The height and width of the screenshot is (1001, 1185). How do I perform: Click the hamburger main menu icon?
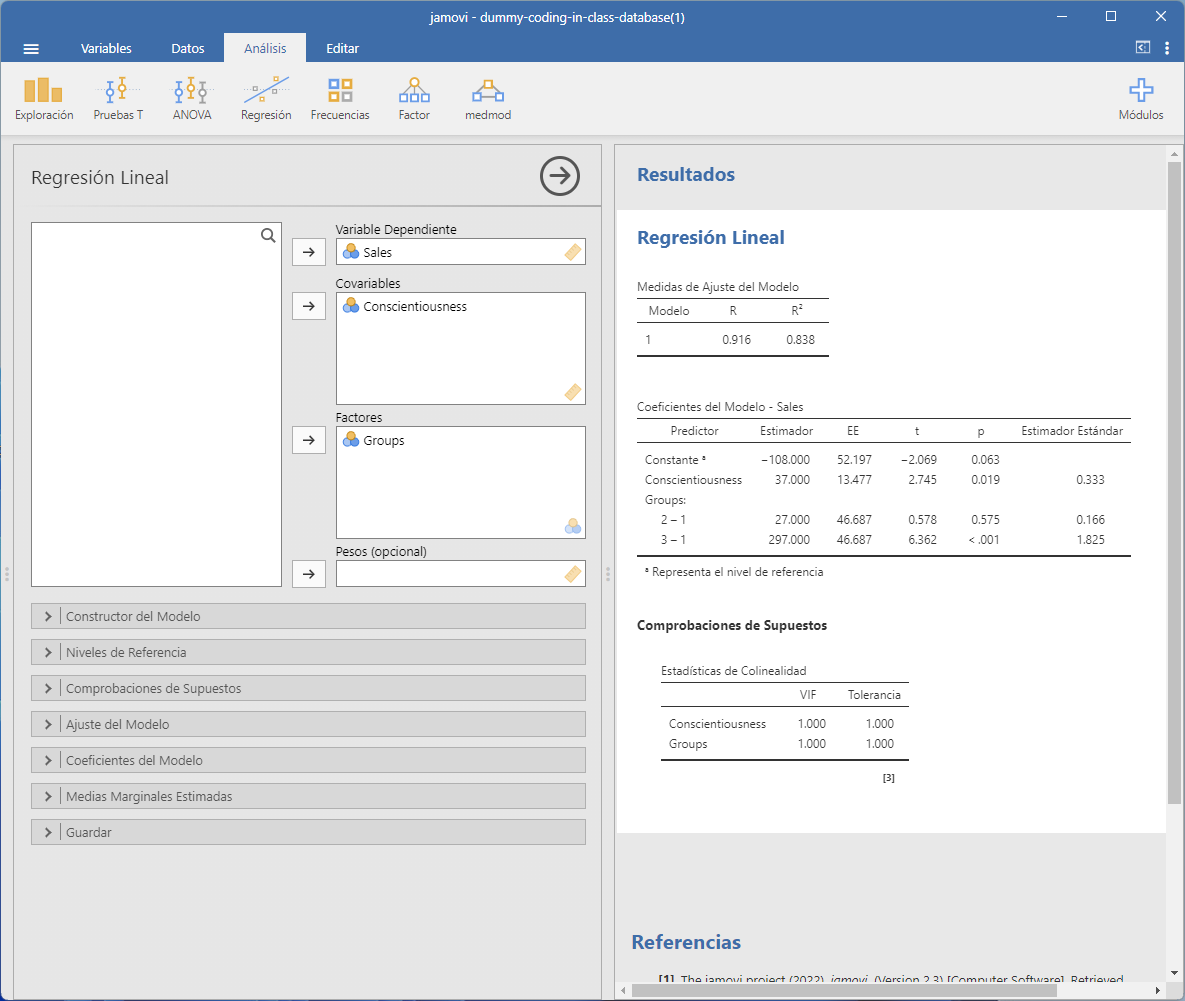tap(31, 48)
